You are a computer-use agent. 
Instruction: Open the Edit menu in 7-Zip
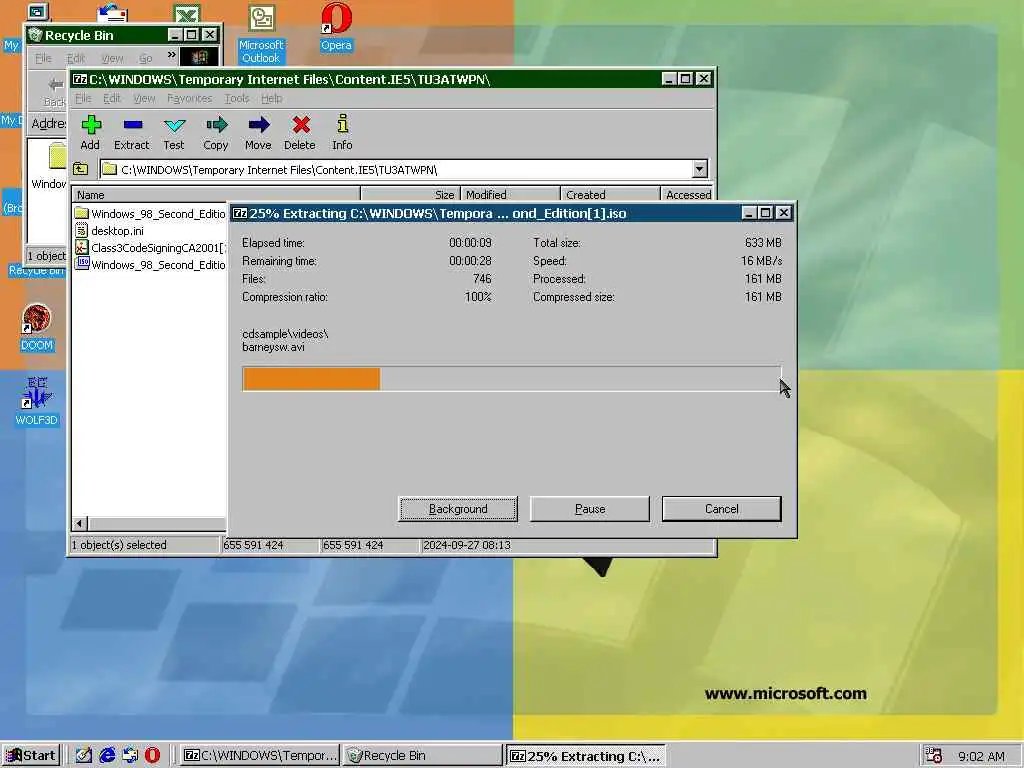(112, 98)
